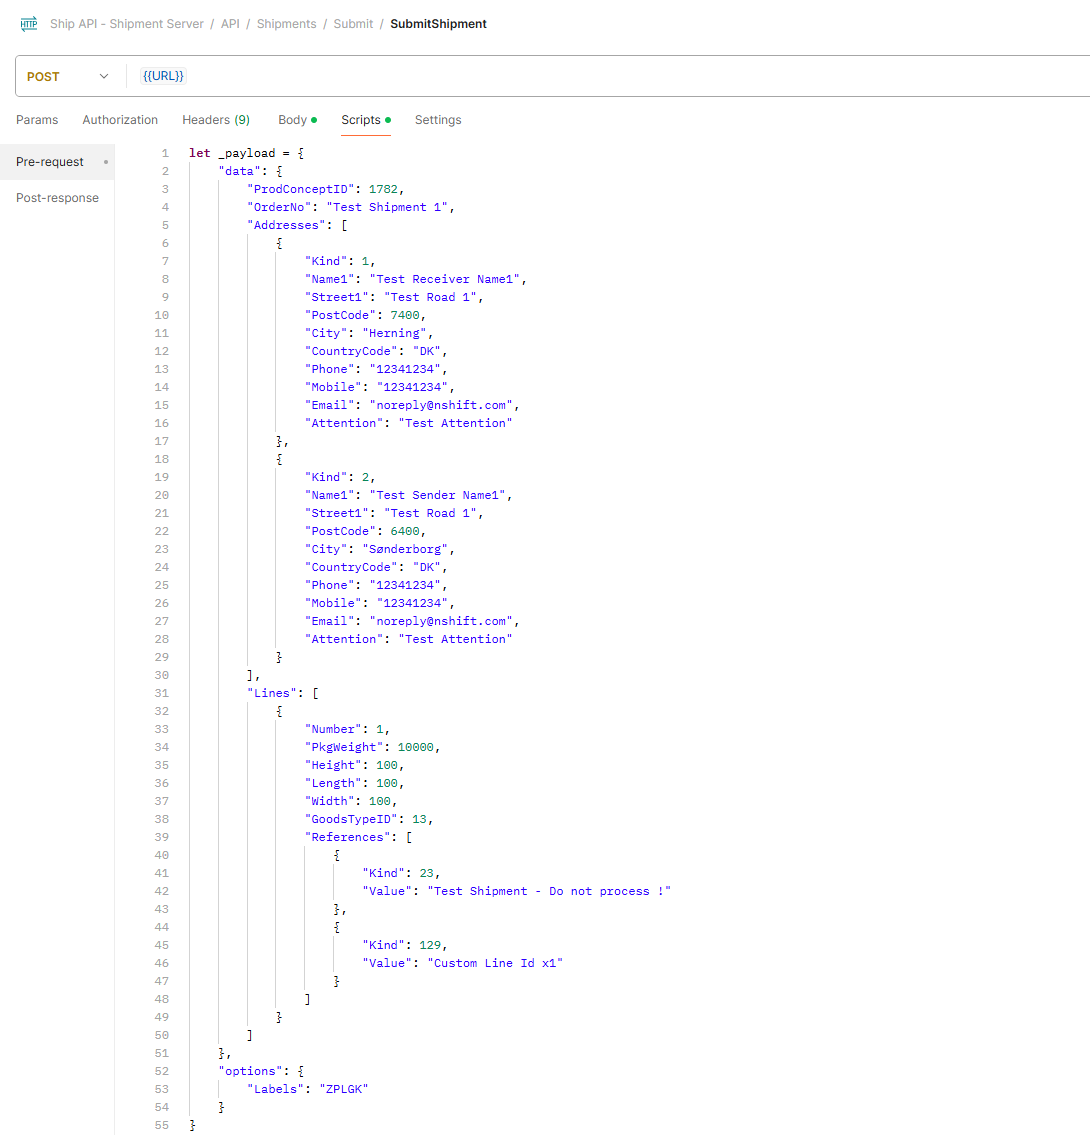Click the {{URL}} request address field
Screen dimensions: 1090x1135
(x=164, y=77)
